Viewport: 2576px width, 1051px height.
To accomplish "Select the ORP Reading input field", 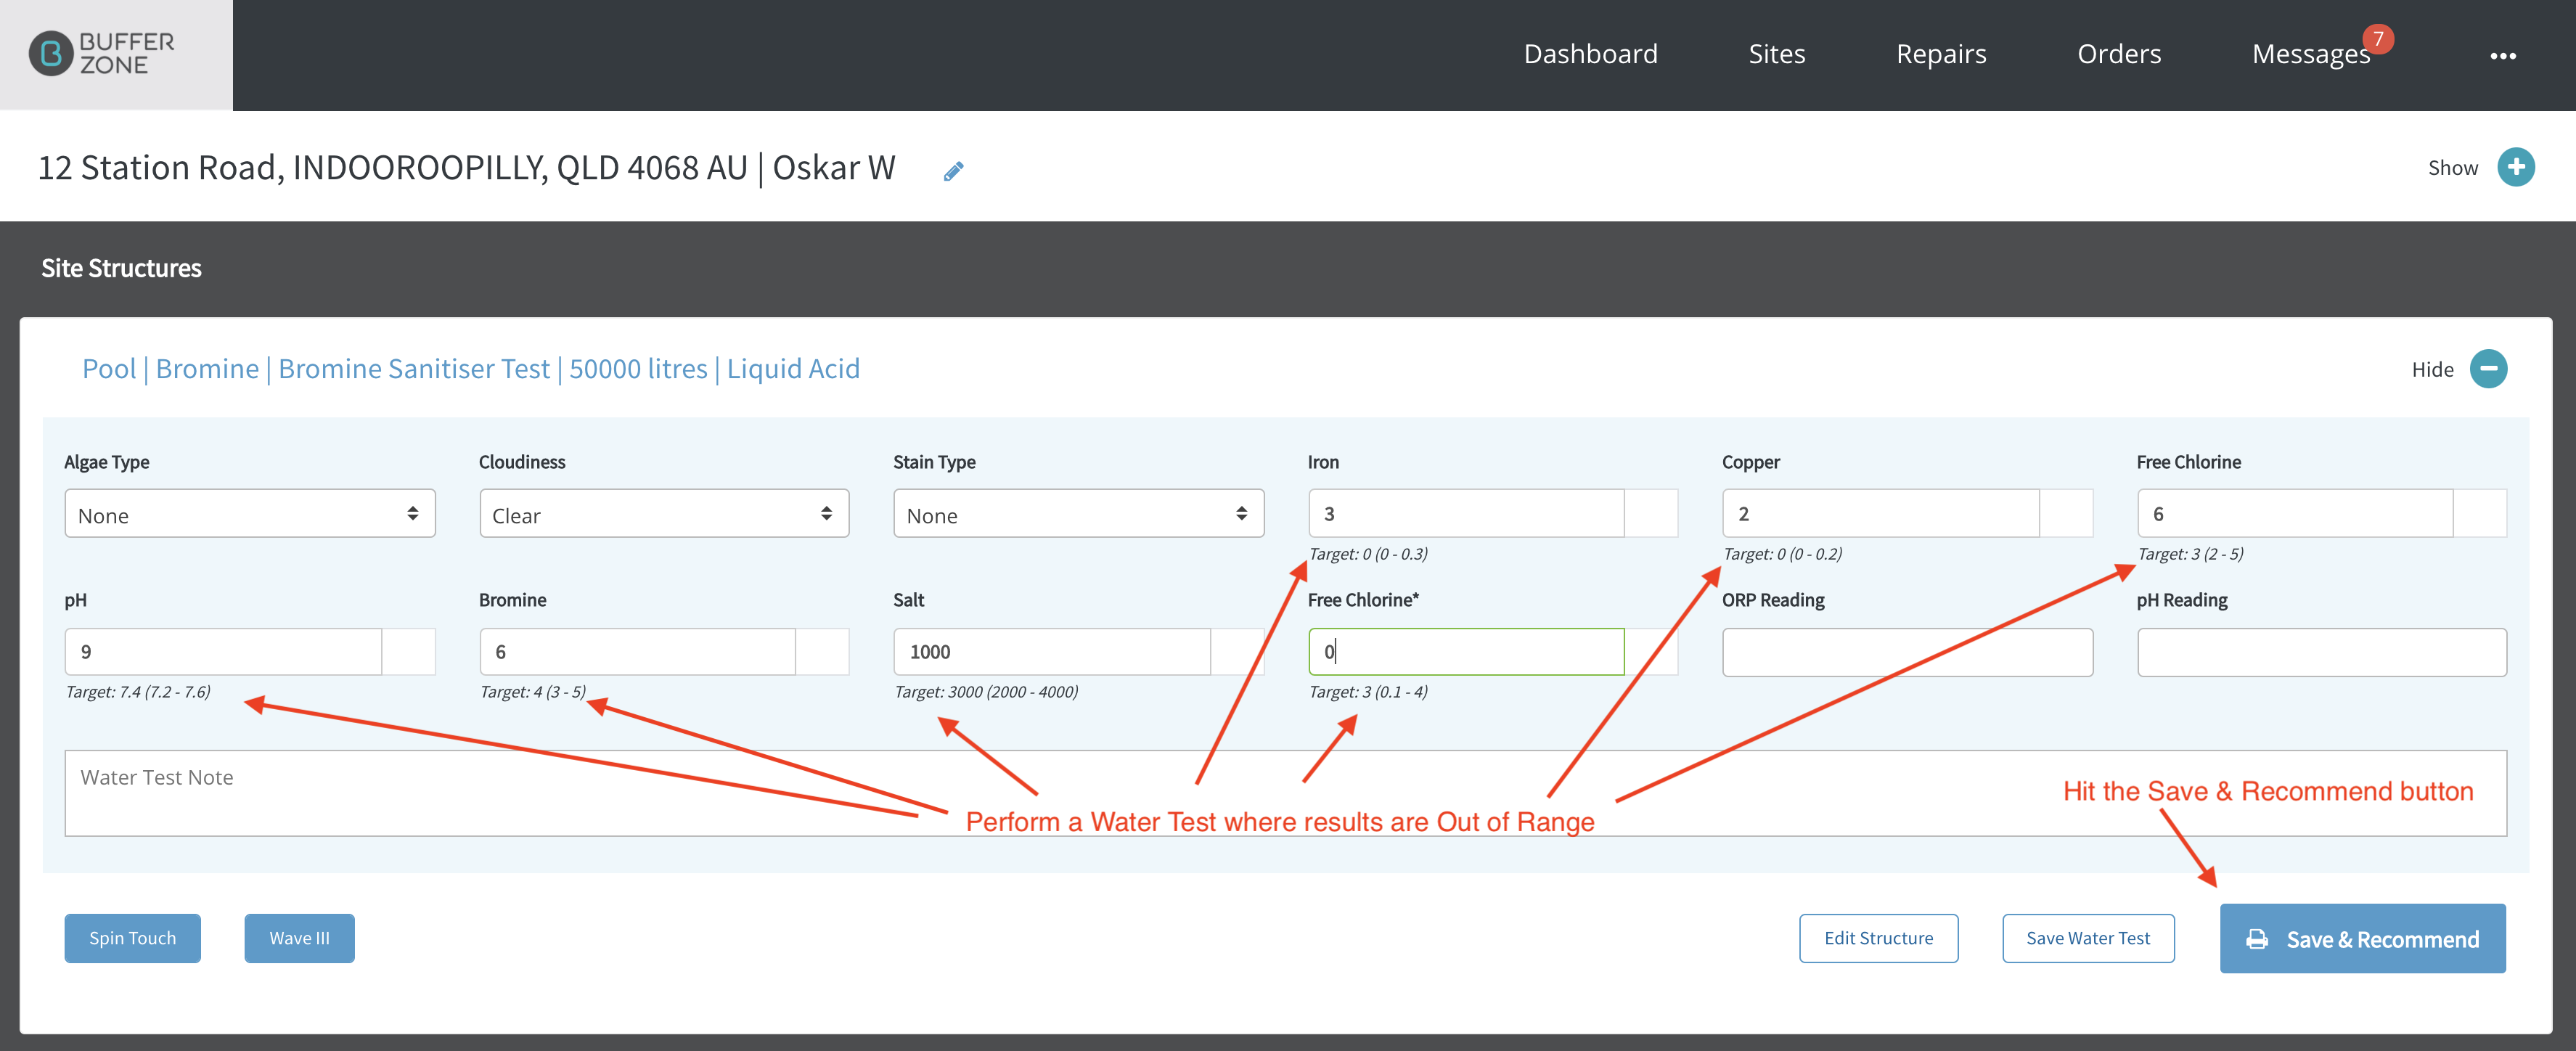I will tap(1907, 652).
